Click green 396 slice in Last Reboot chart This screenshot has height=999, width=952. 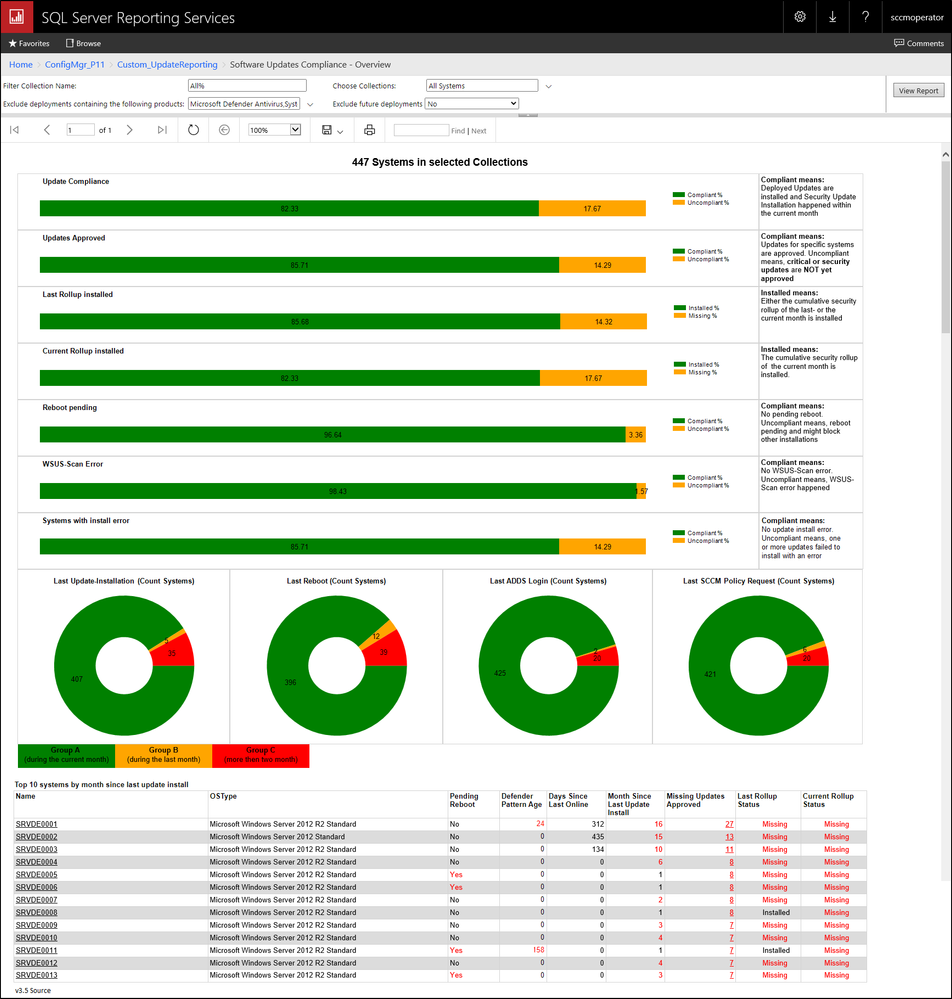click(290, 682)
